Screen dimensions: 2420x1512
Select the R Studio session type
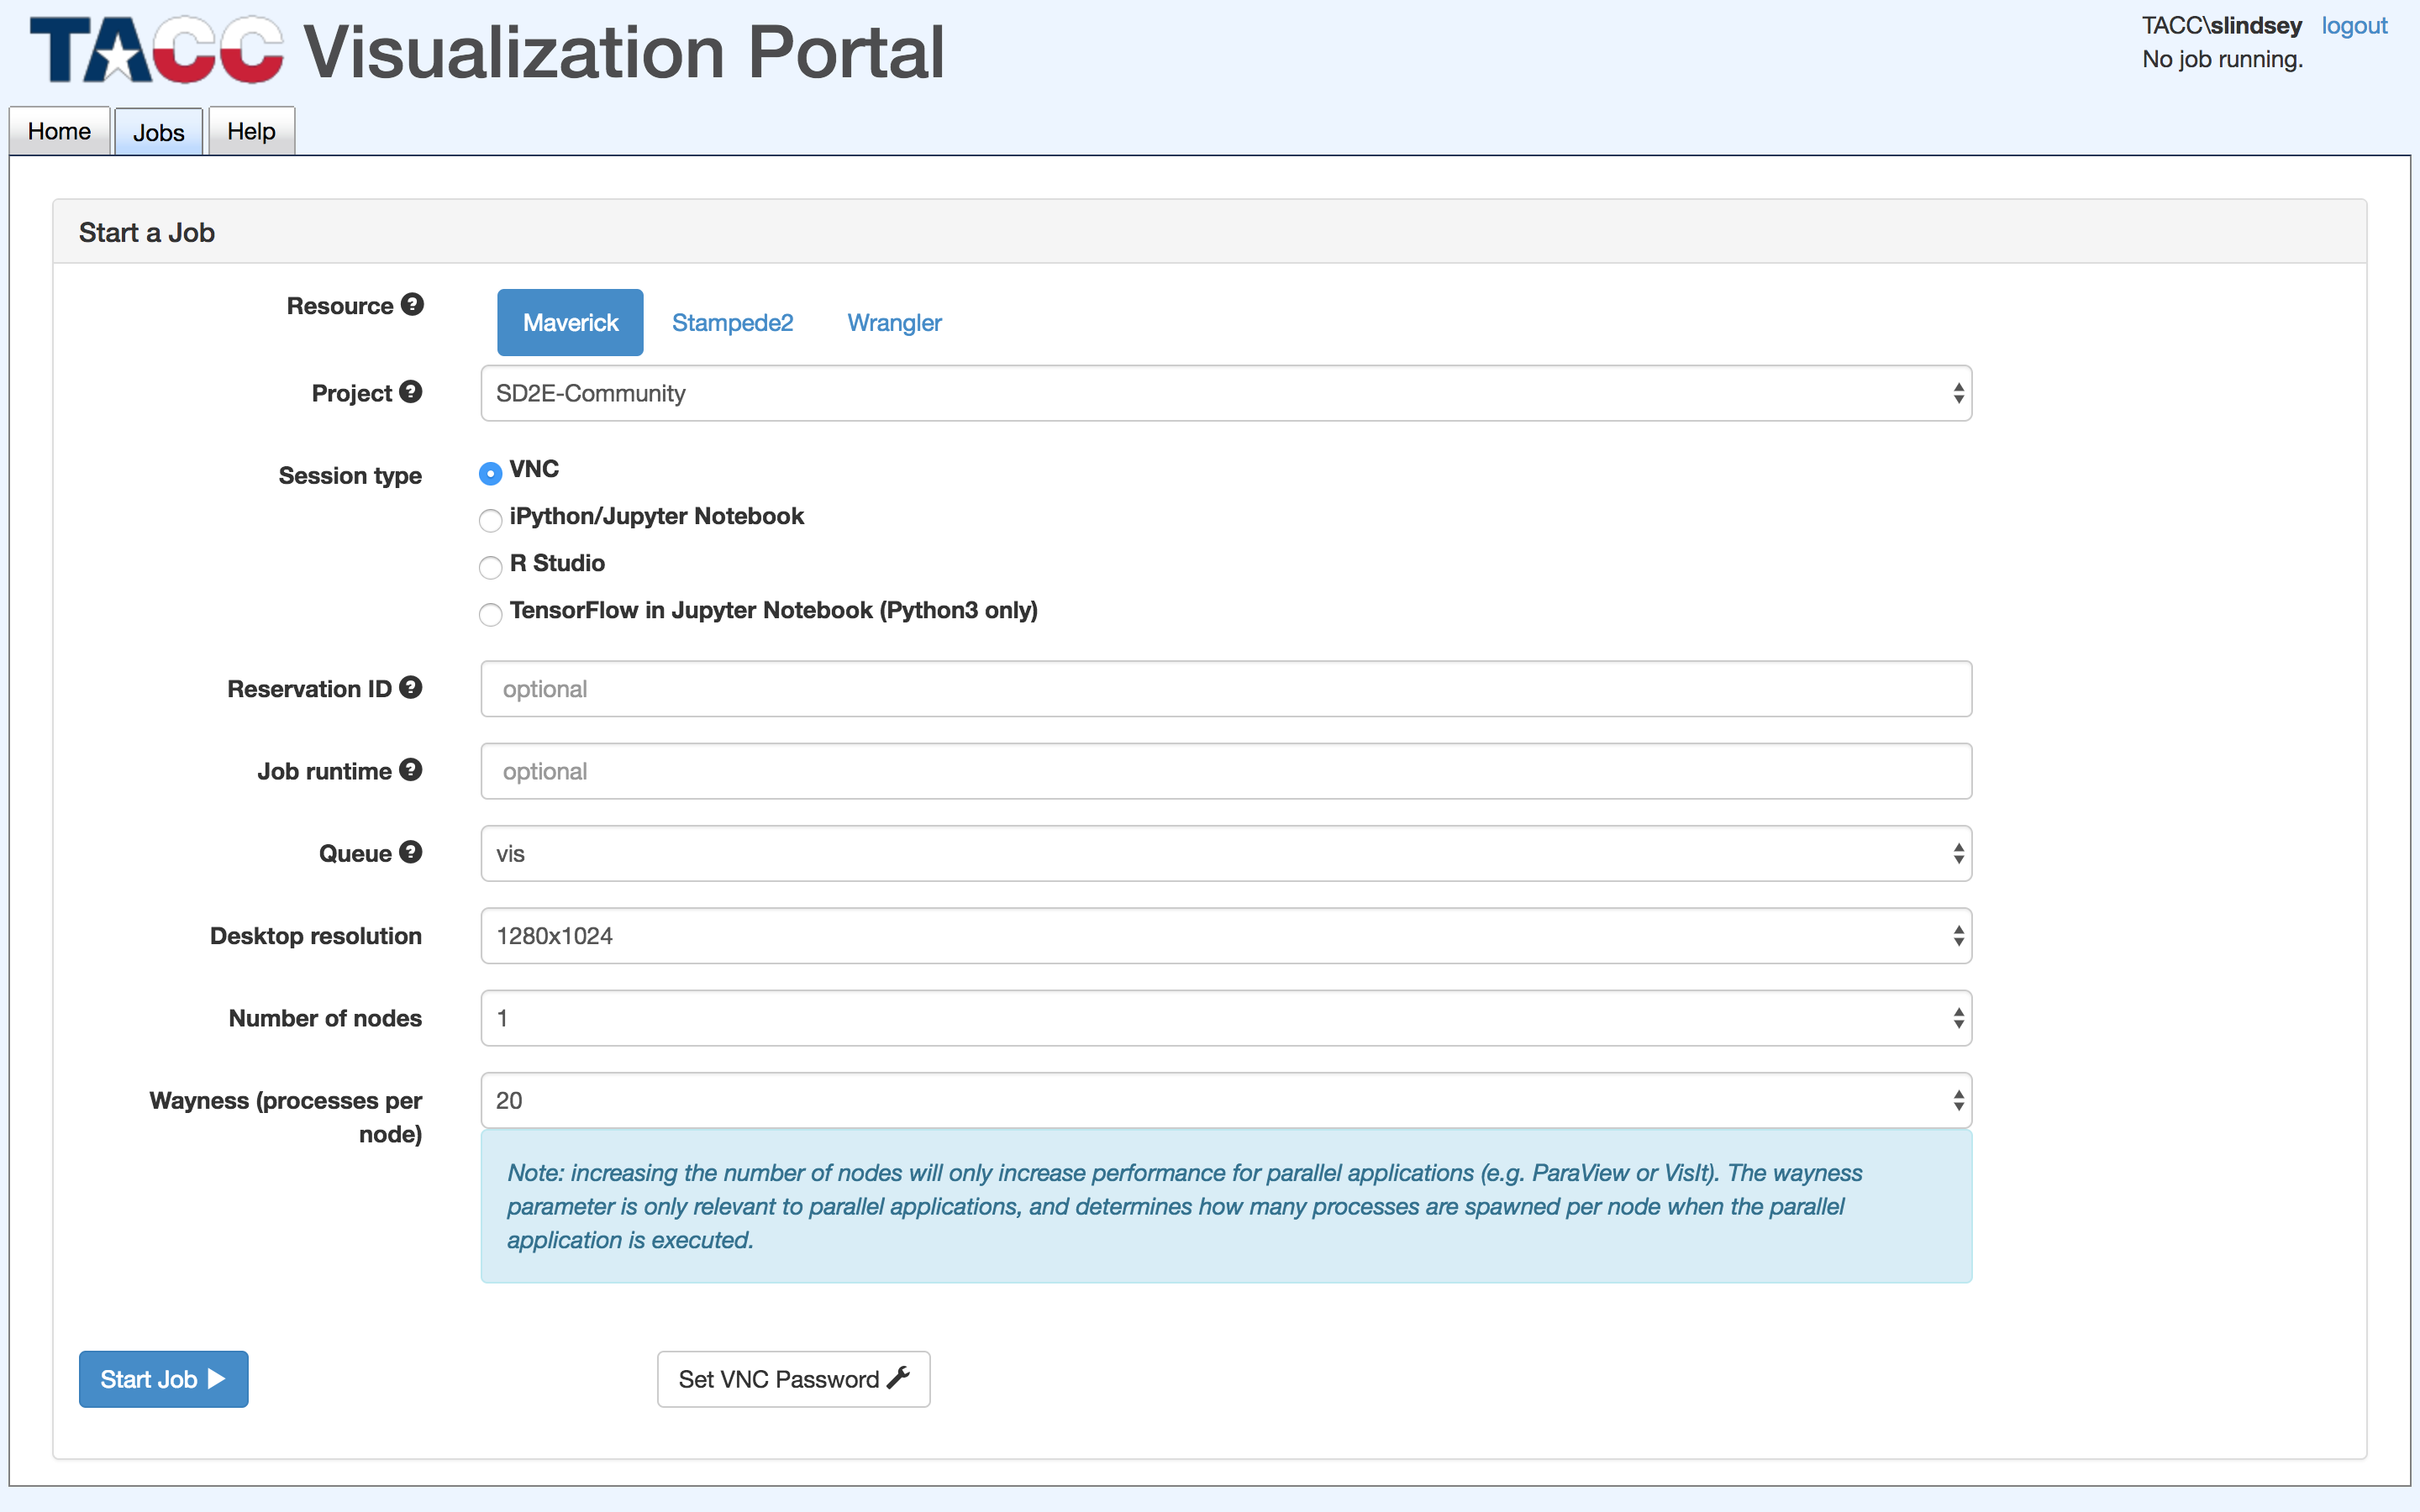click(x=490, y=567)
